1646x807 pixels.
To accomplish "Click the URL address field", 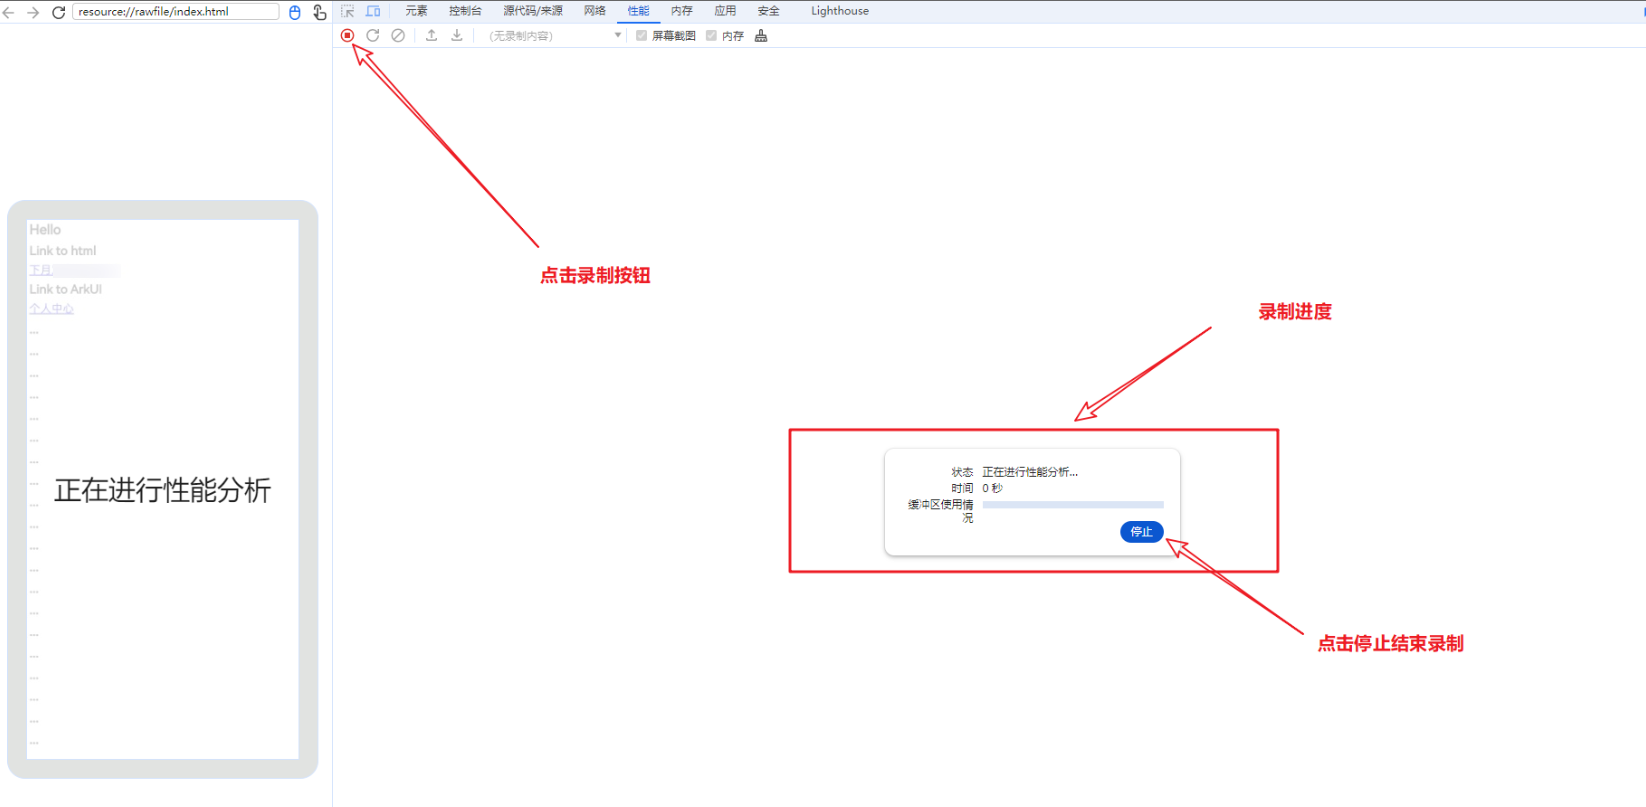I will click(x=175, y=12).
